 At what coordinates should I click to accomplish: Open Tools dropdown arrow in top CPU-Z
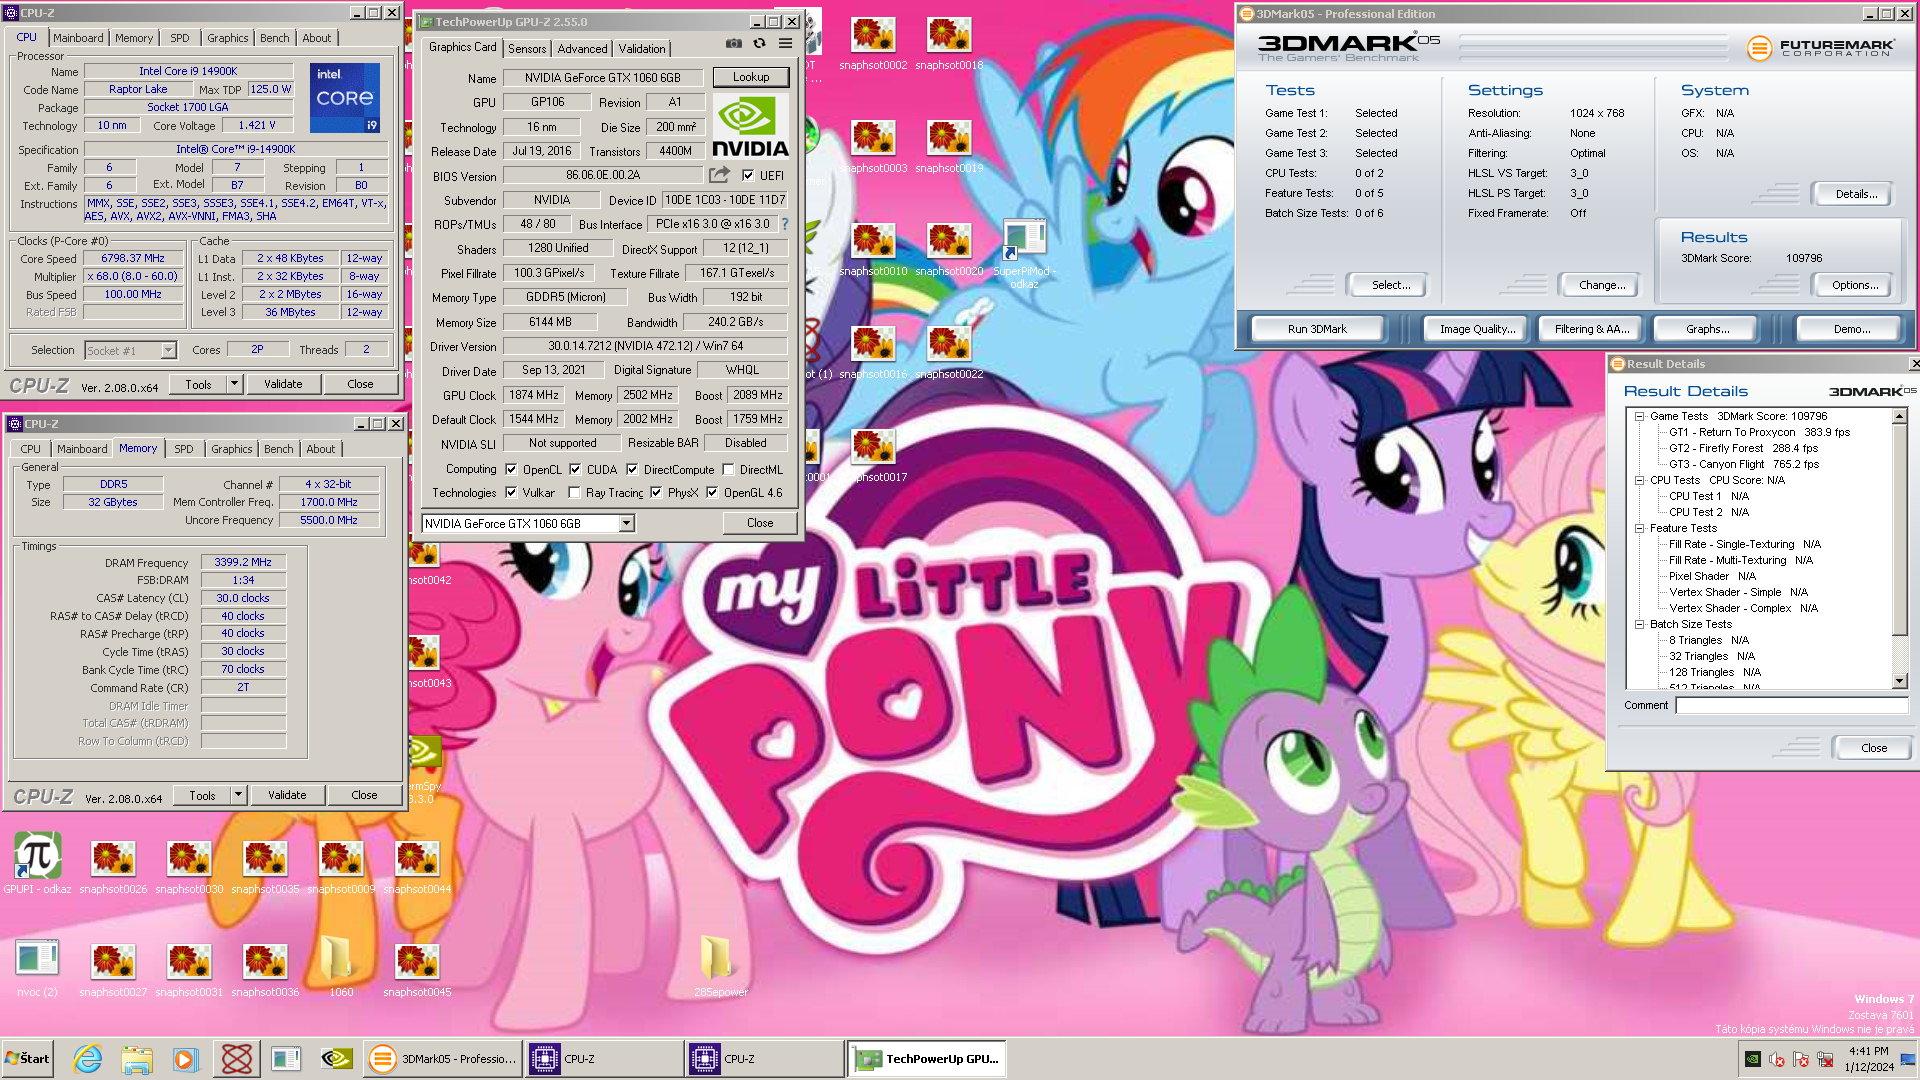coord(234,384)
